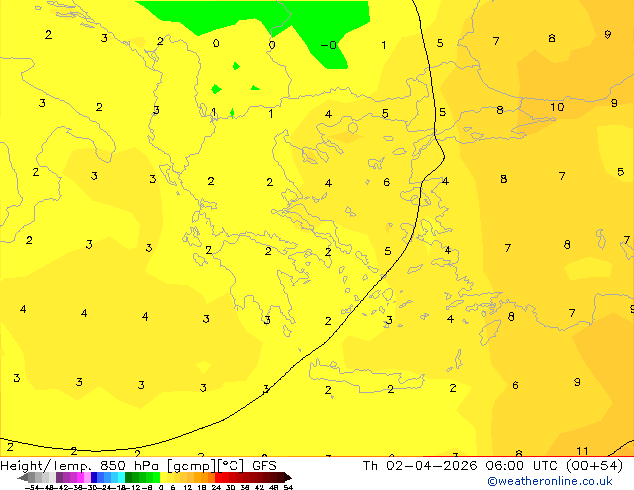
Task: Click the '-0' temperature value on map
Action: (x=329, y=45)
